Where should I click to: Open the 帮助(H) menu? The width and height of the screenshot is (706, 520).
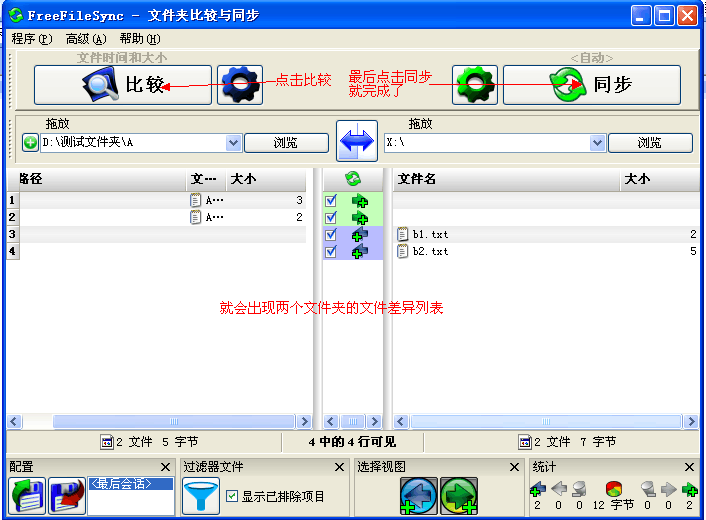(x=140, y=39)
